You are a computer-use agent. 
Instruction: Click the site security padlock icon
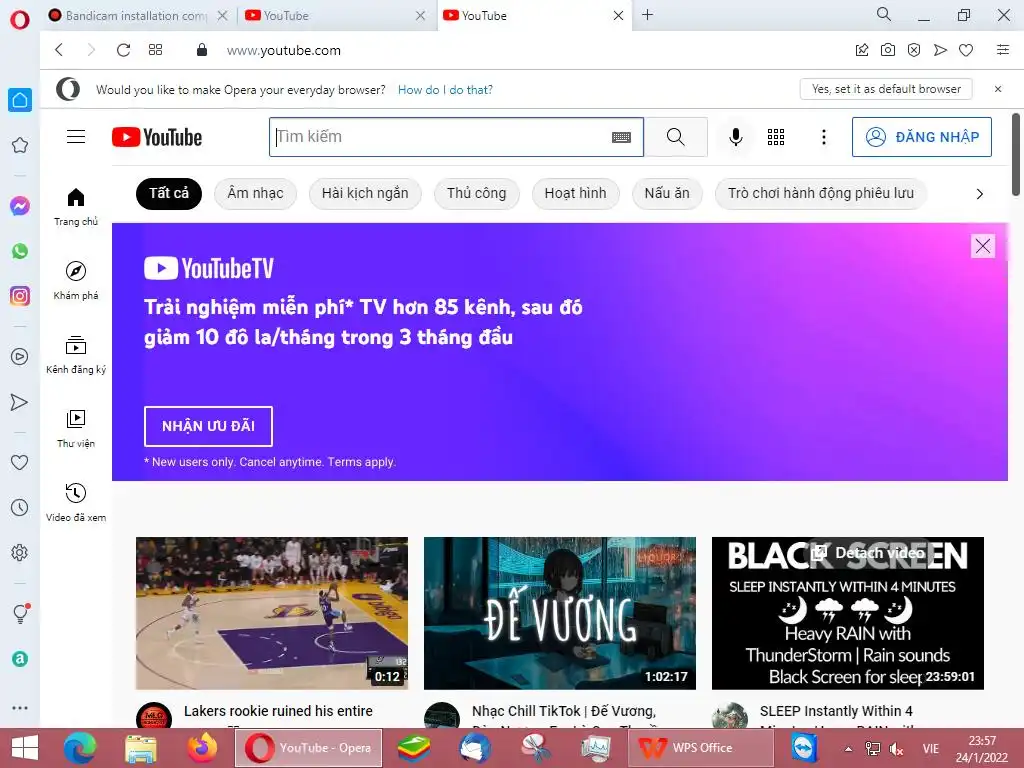coord(202,50)
